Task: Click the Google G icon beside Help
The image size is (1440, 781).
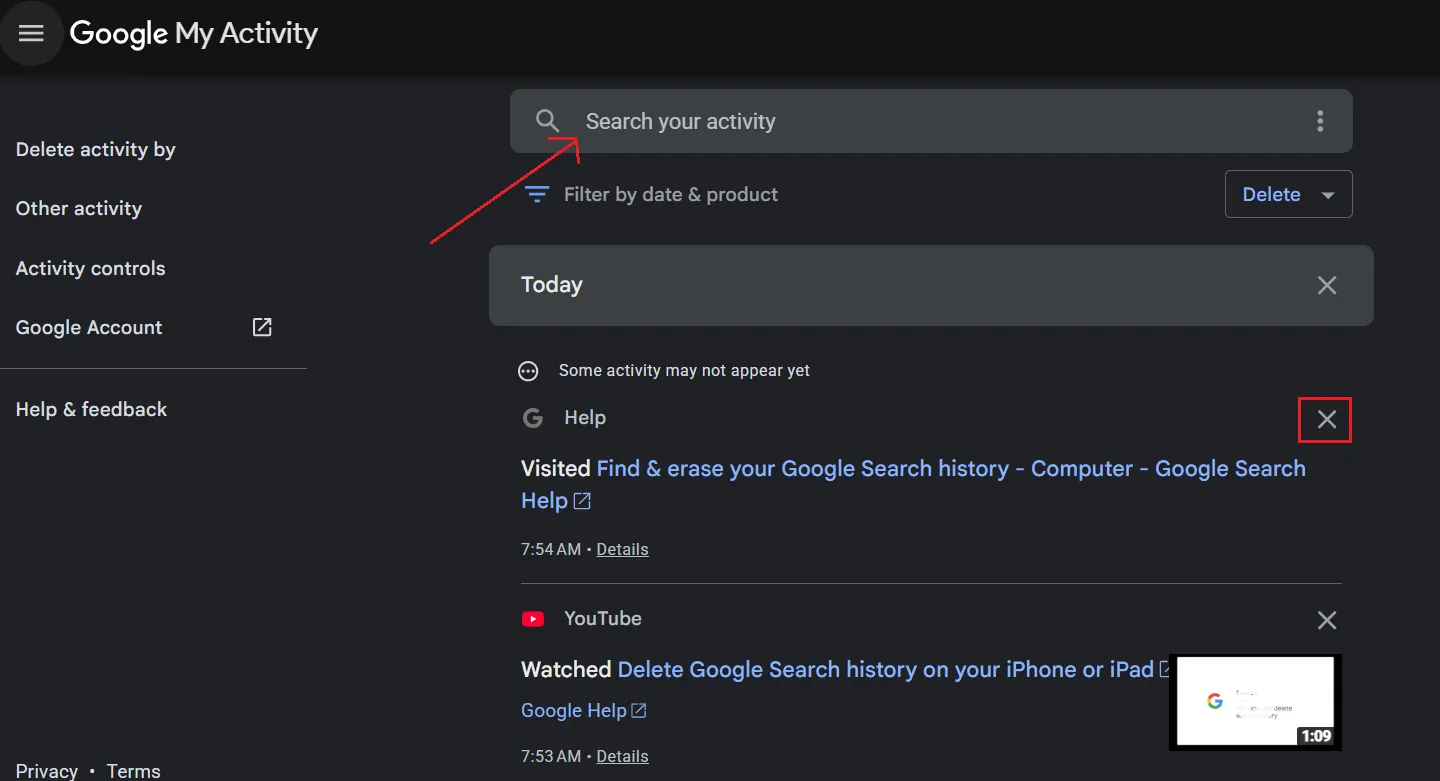Action: tap(533, 418)
